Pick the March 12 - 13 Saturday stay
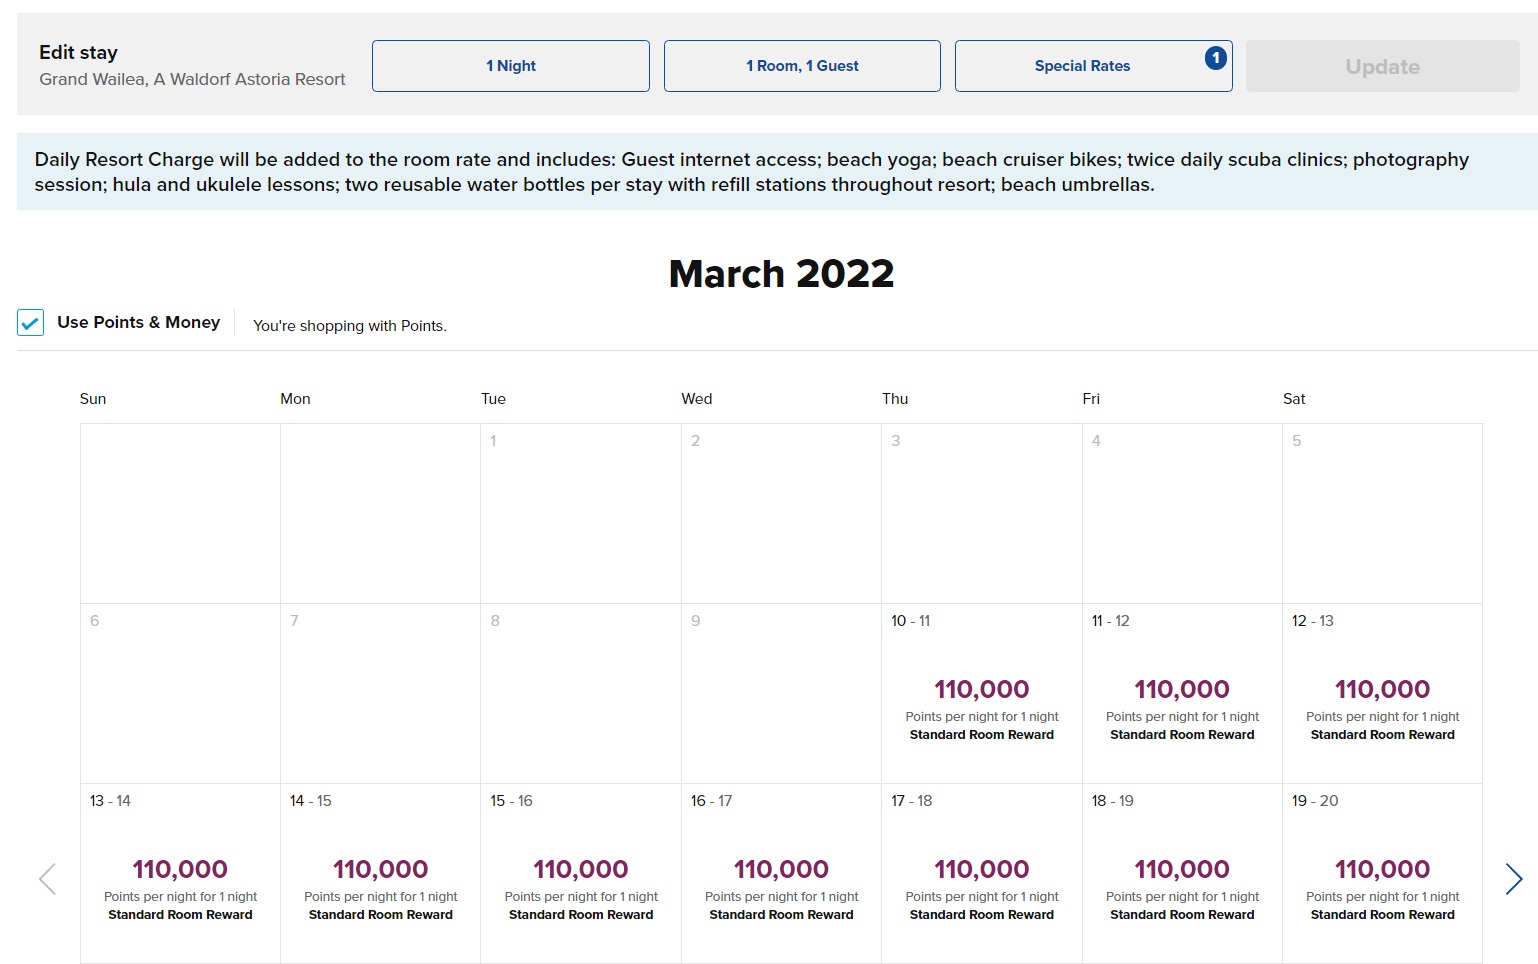Viewport: 1538px width, 964px height. point(1381,694)
